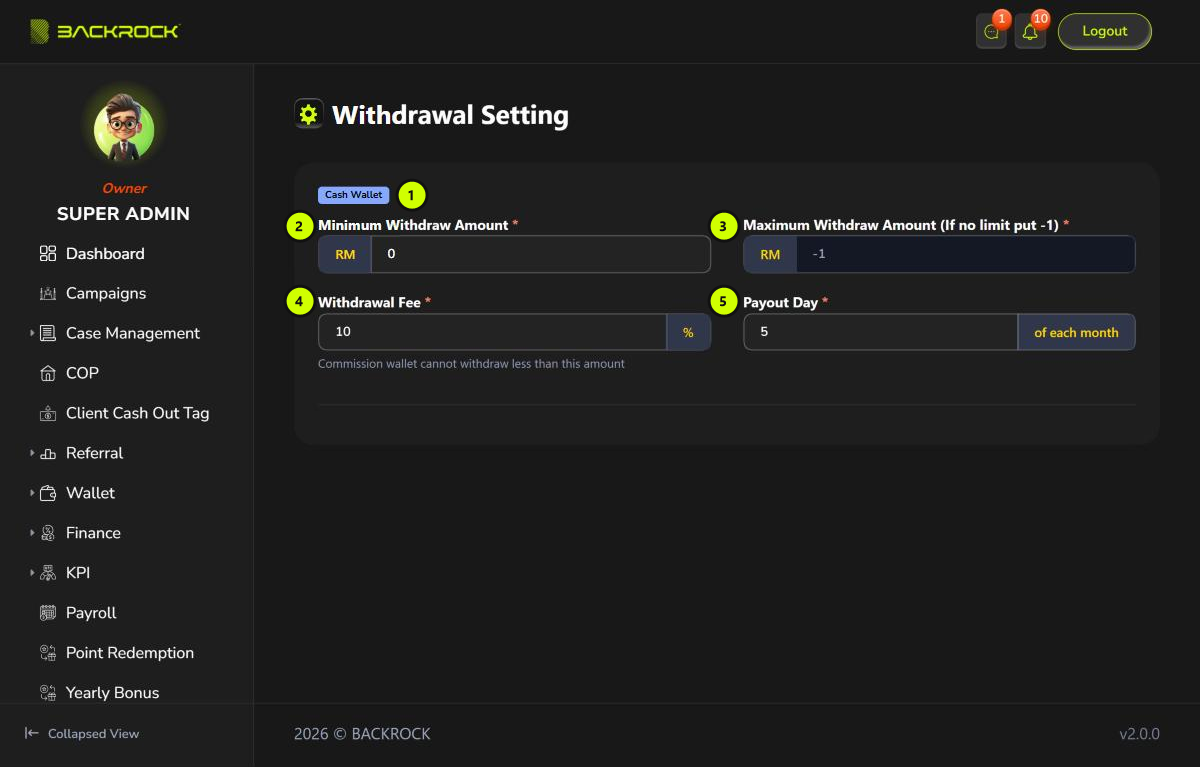The height and width of the screenshot is (767, 1200).
Task: Click the Logout button
Action: [x=1105, y=31]
